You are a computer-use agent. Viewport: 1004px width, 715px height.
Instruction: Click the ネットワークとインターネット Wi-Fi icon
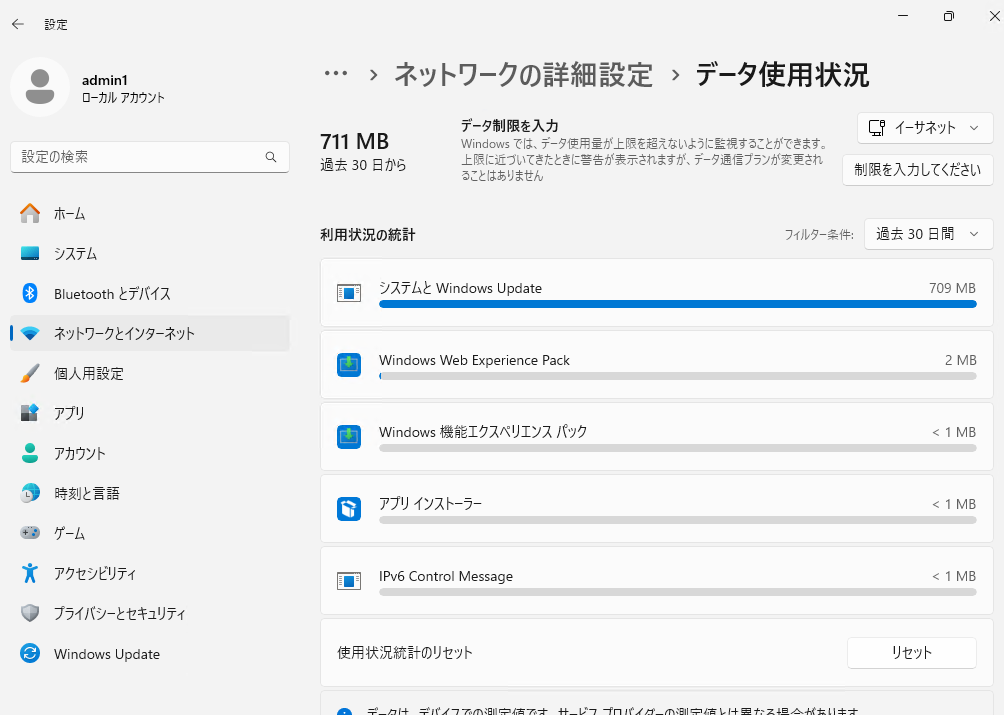[30, 333]
